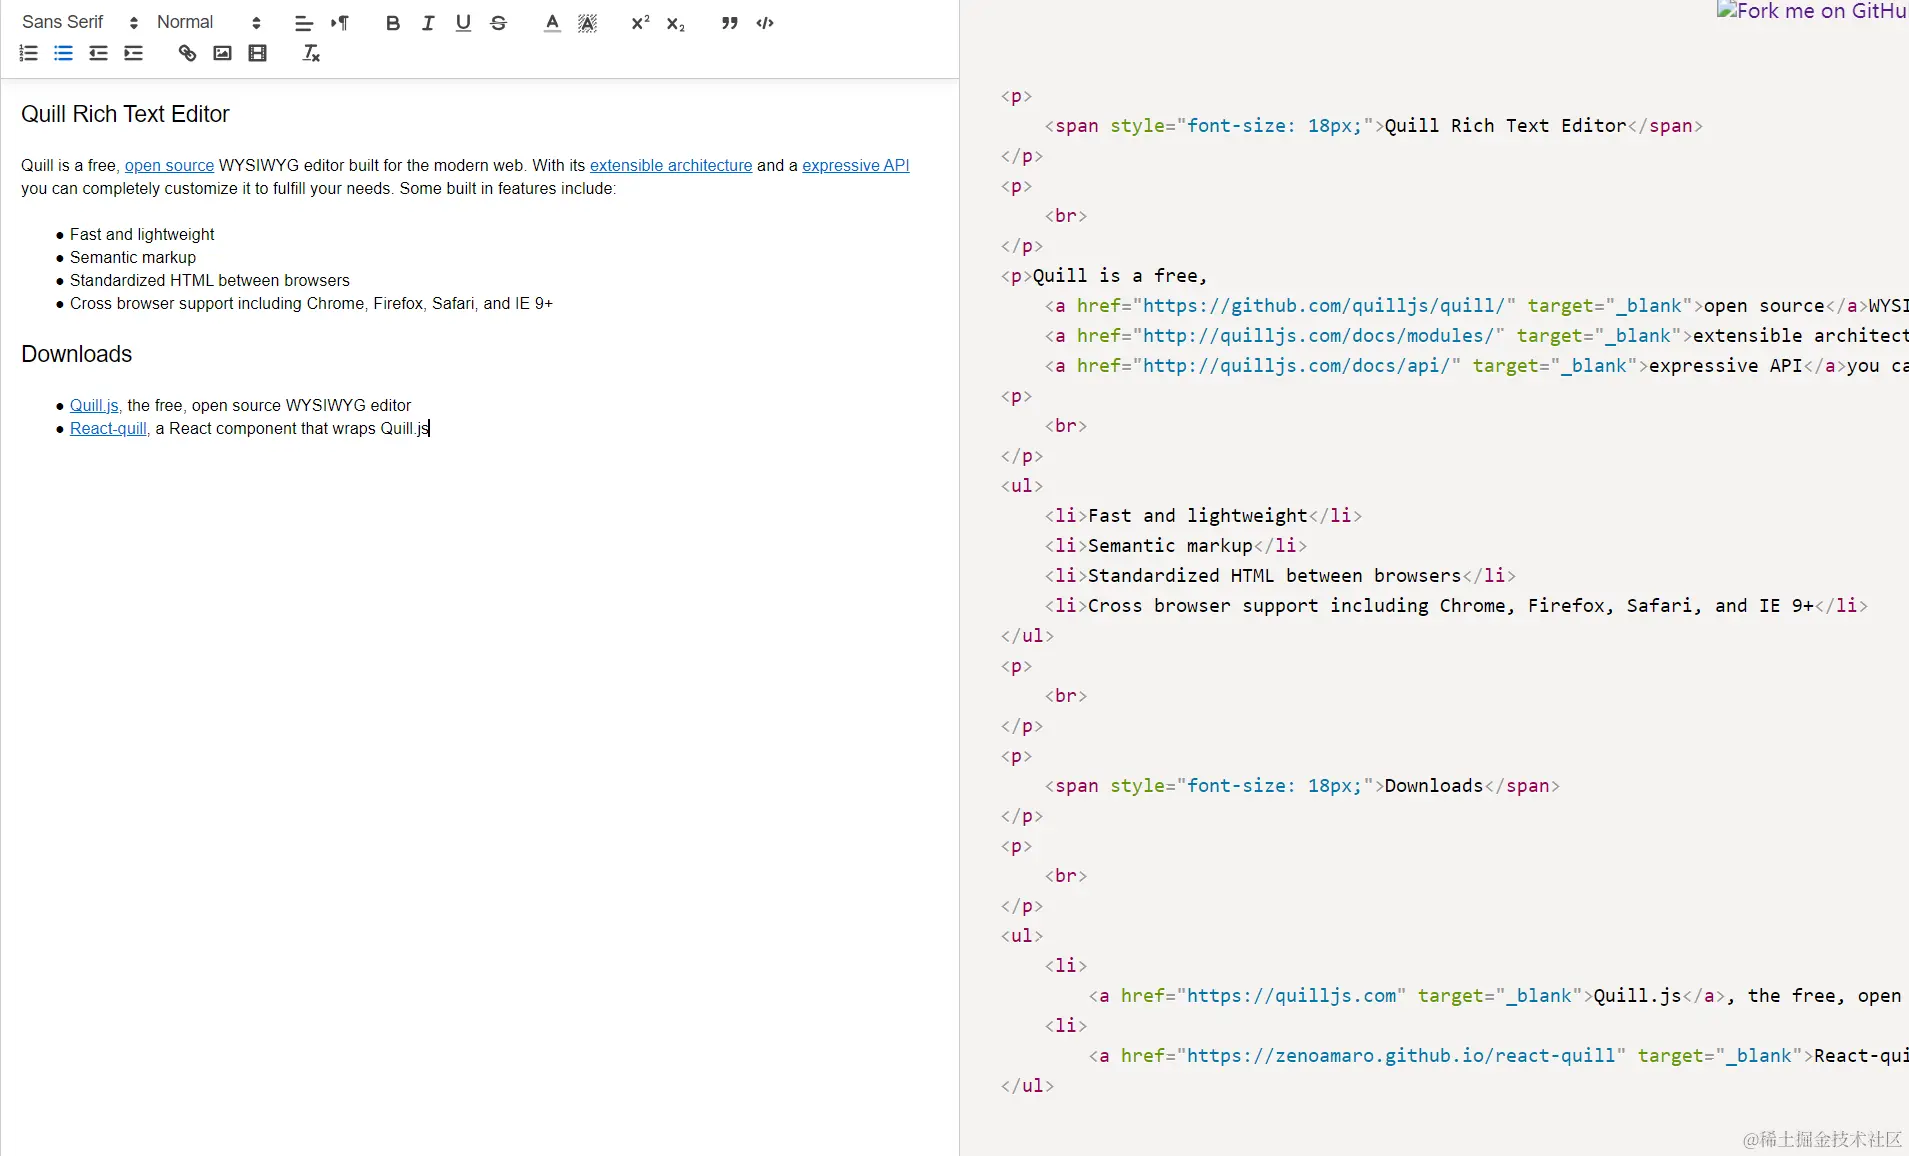This screenshot has height=1156, width=1909.
Task: Insert a hyperlink
Action: point(187,53)
